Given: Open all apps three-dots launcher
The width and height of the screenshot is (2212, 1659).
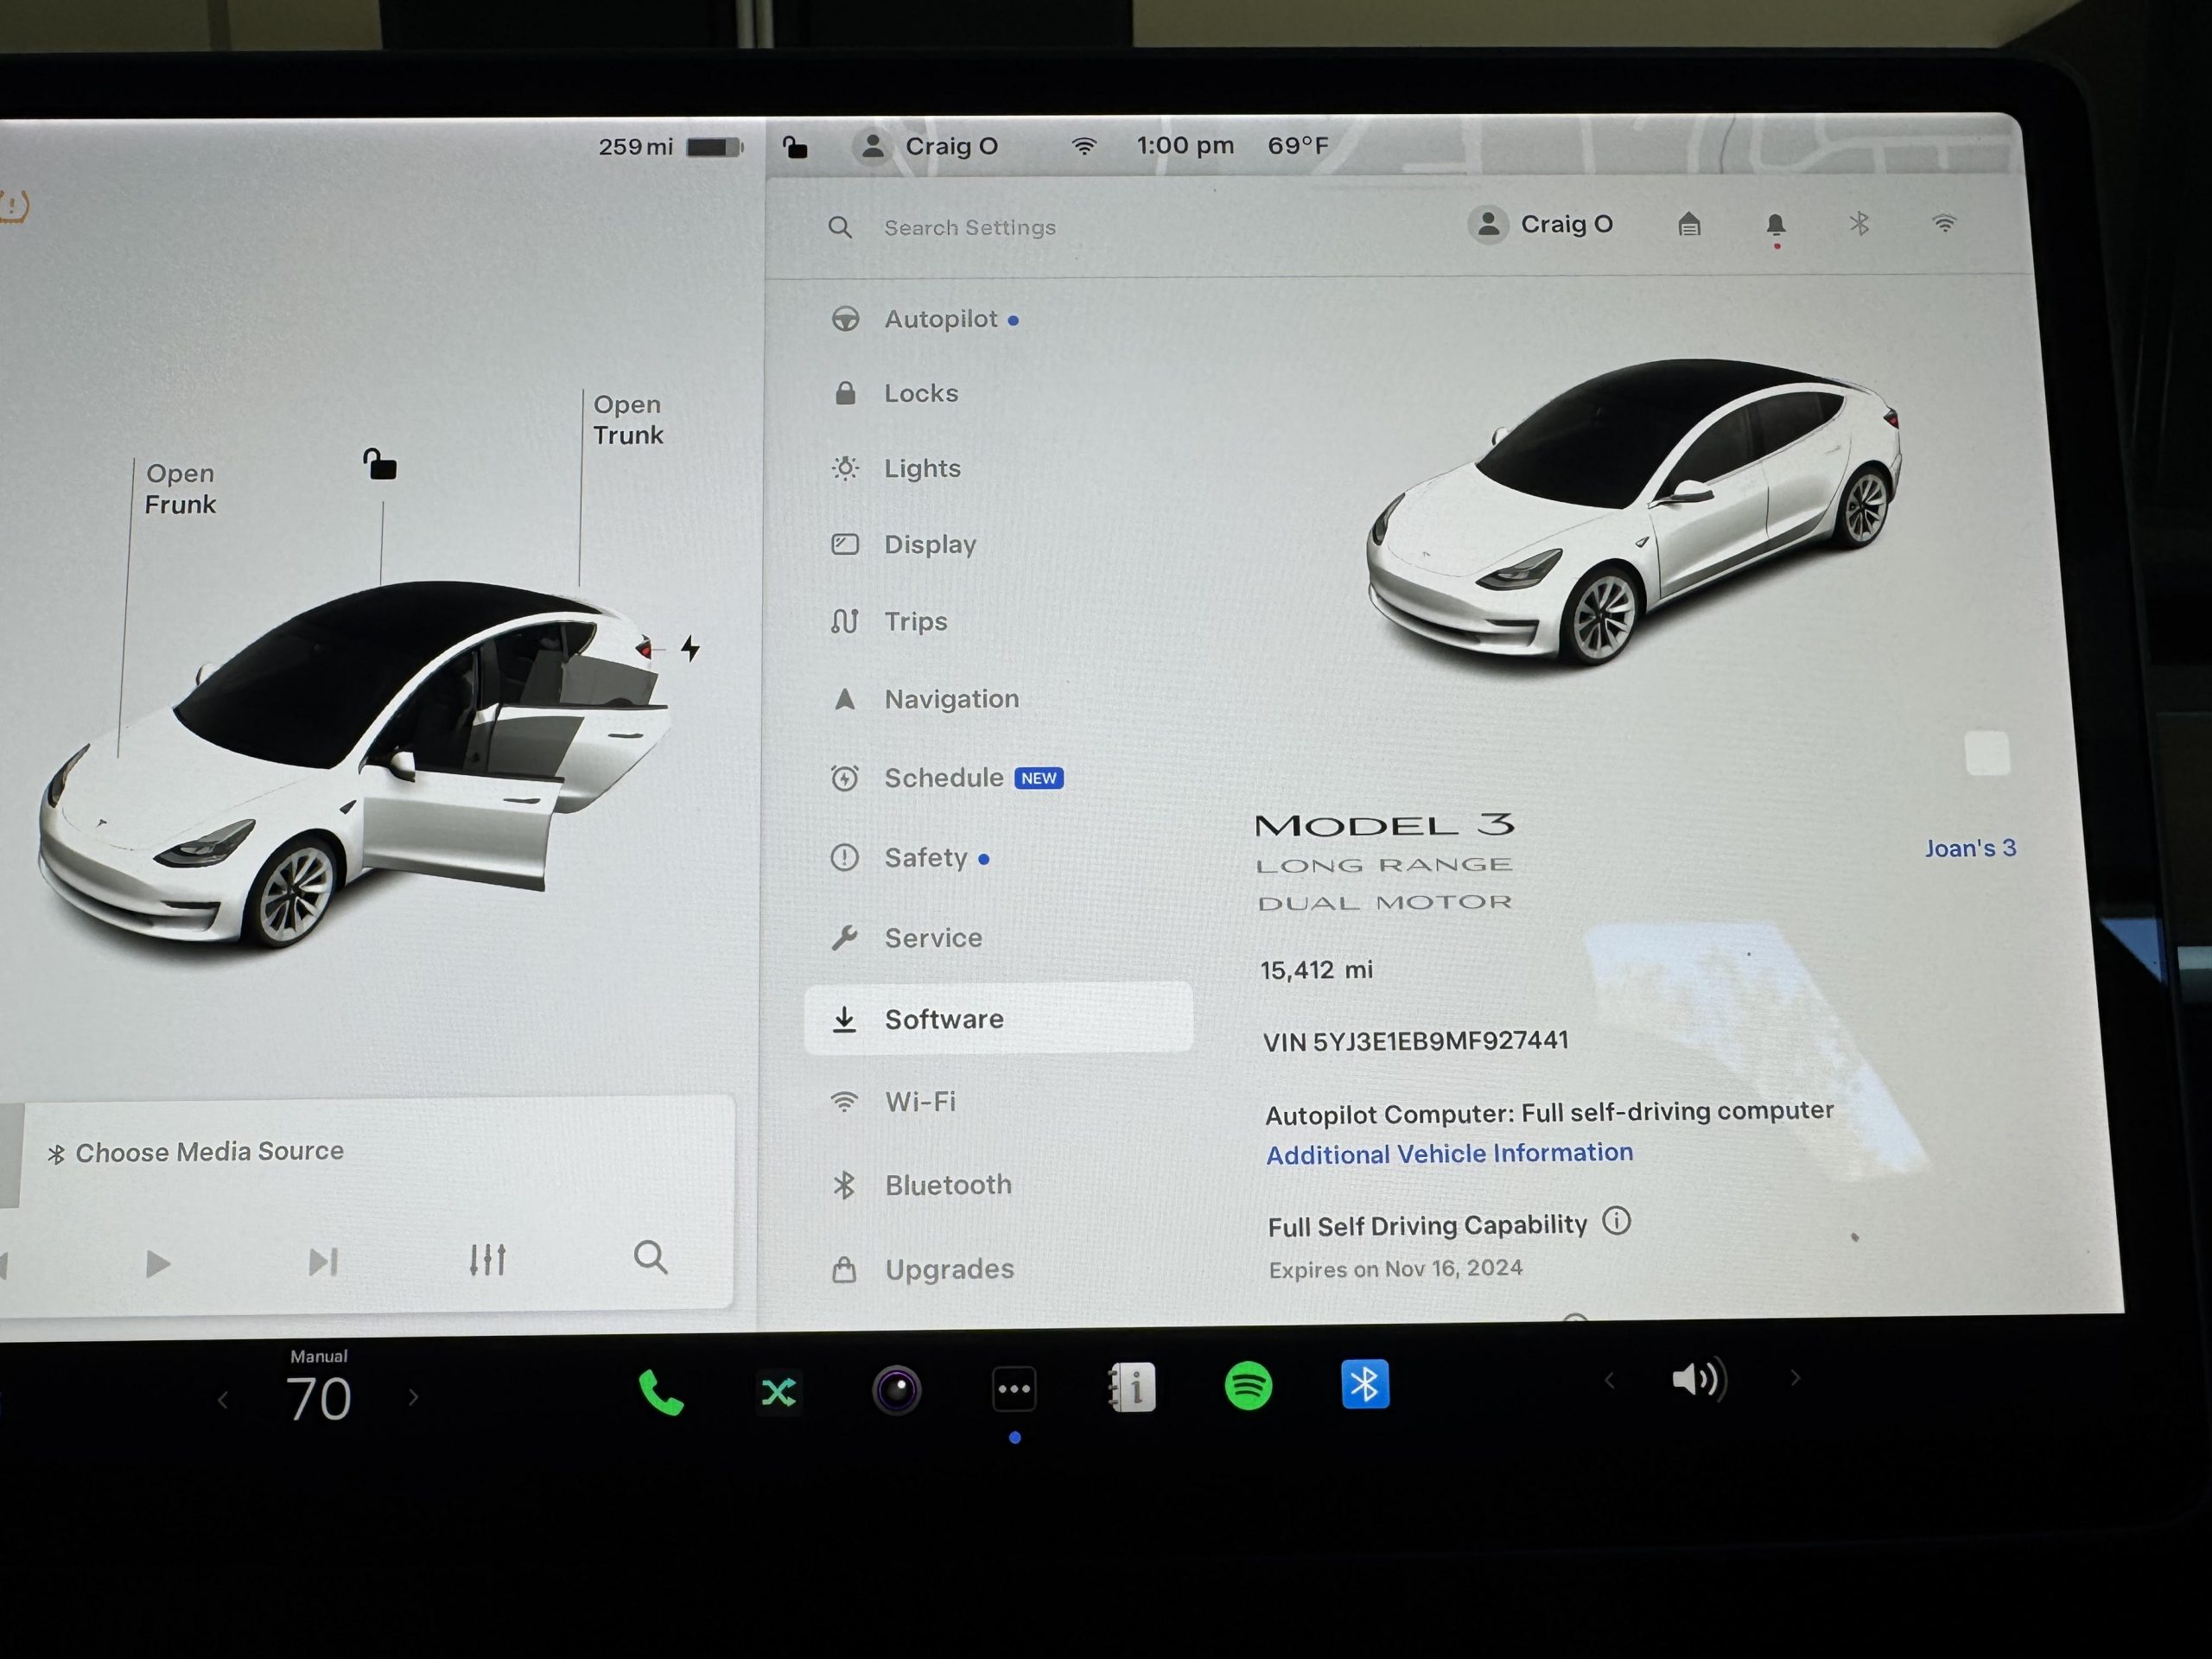Looking at the screenshot, I should coord(1014,1389).
